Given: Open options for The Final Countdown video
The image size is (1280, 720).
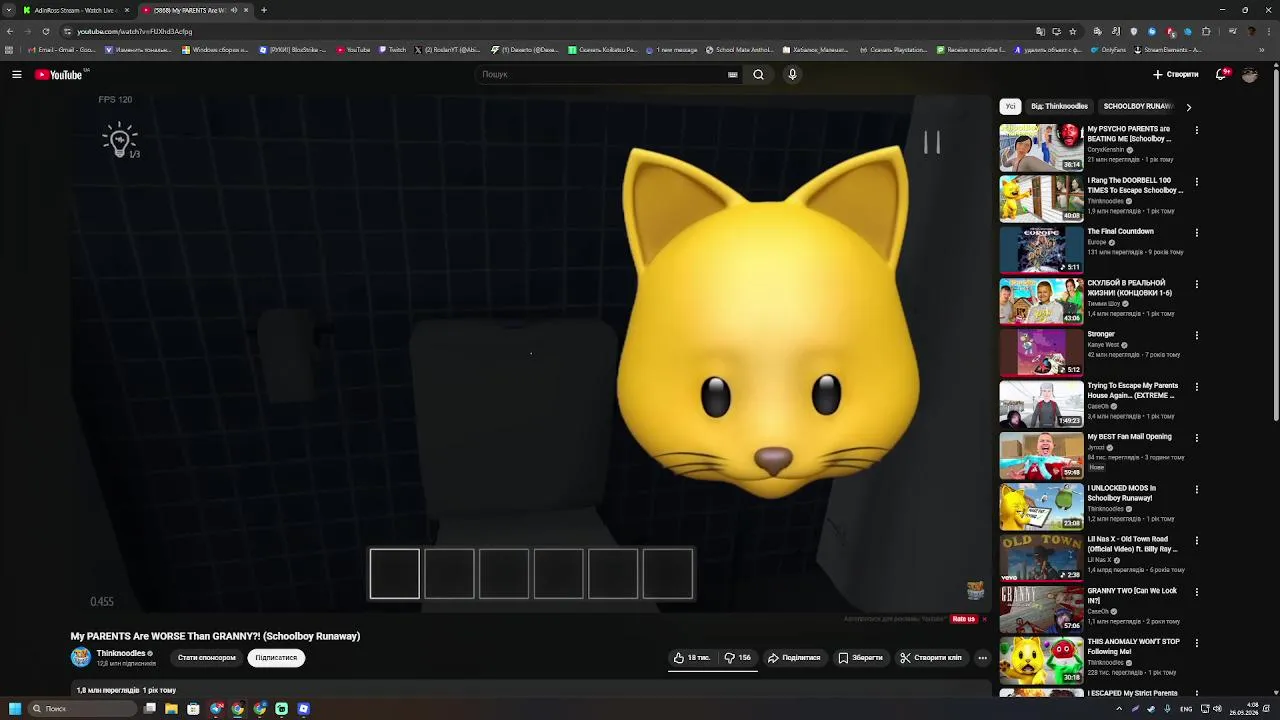Looking at the screenshot, I should tap(1196, 233).
